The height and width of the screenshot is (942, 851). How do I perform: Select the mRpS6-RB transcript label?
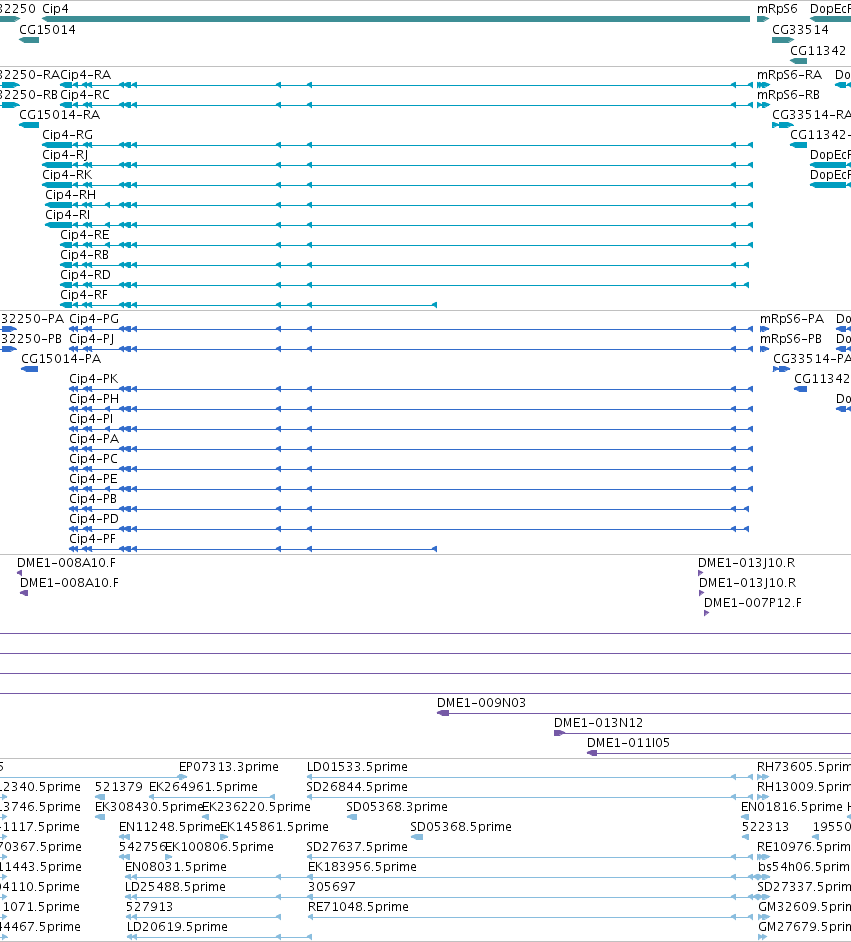[789, 94]
